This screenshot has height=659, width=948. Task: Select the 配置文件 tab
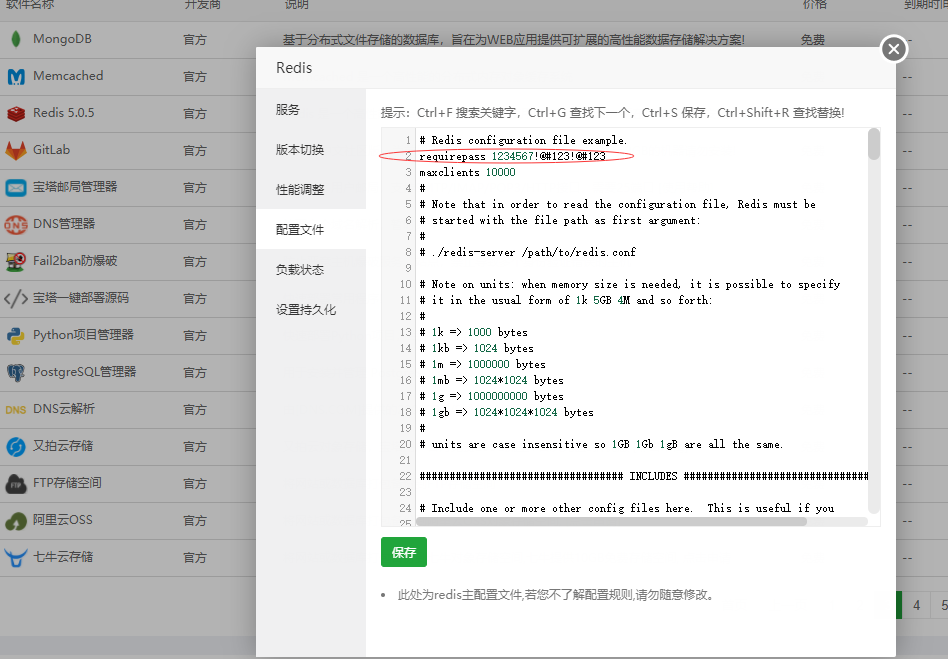(x=311, y=229)
